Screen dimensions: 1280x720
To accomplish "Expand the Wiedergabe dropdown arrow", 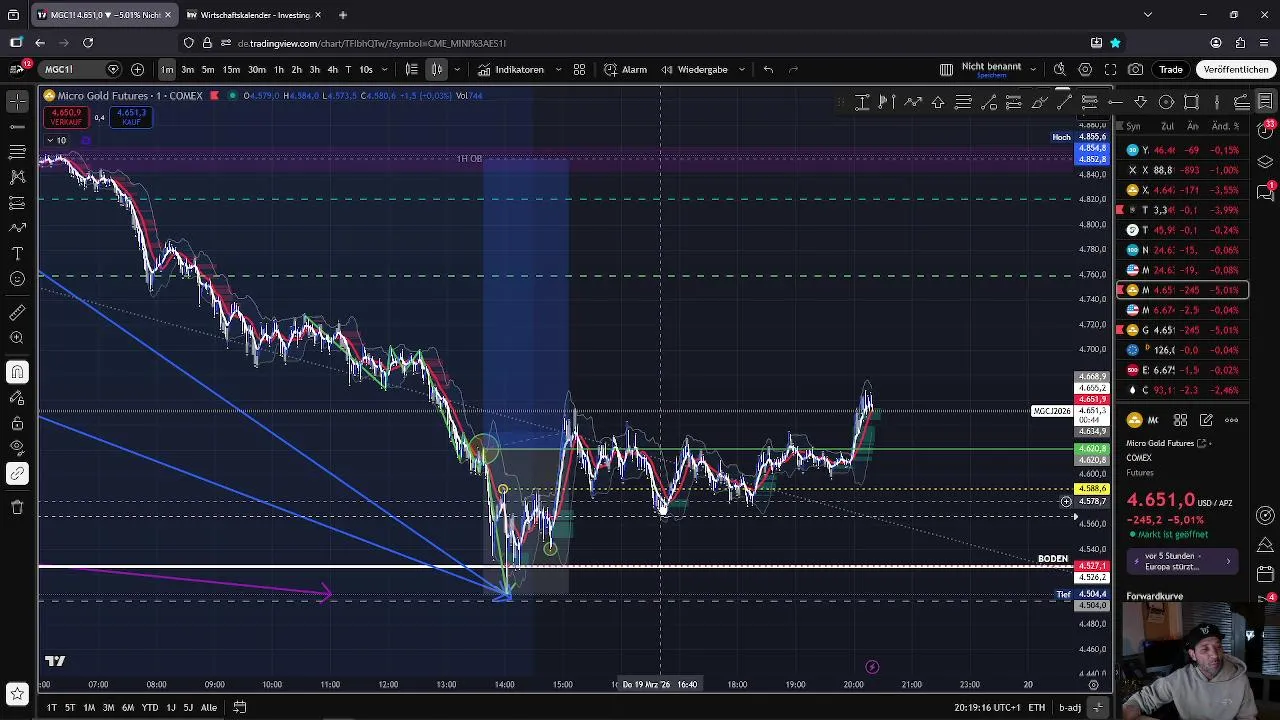I will [x=741, y=69].
